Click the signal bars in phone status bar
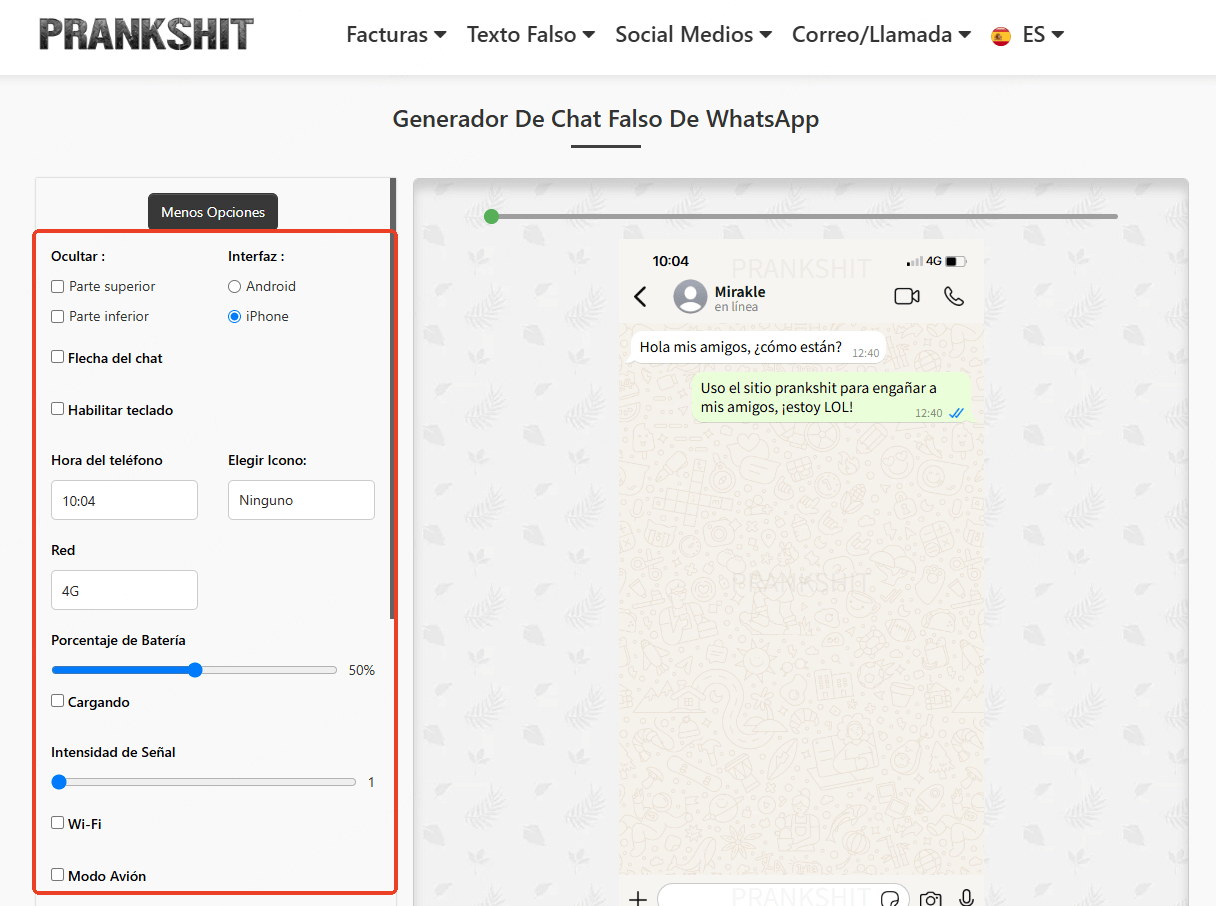 tap(915, 261)
